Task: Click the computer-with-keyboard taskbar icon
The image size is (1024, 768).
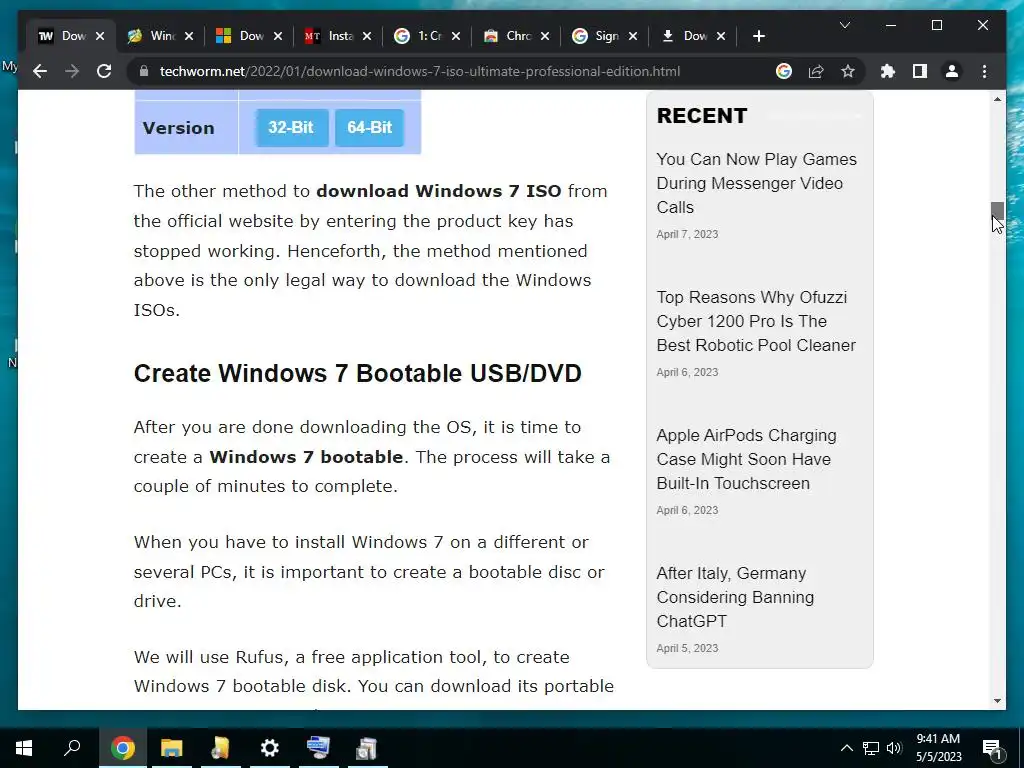Action: [318, 748]
